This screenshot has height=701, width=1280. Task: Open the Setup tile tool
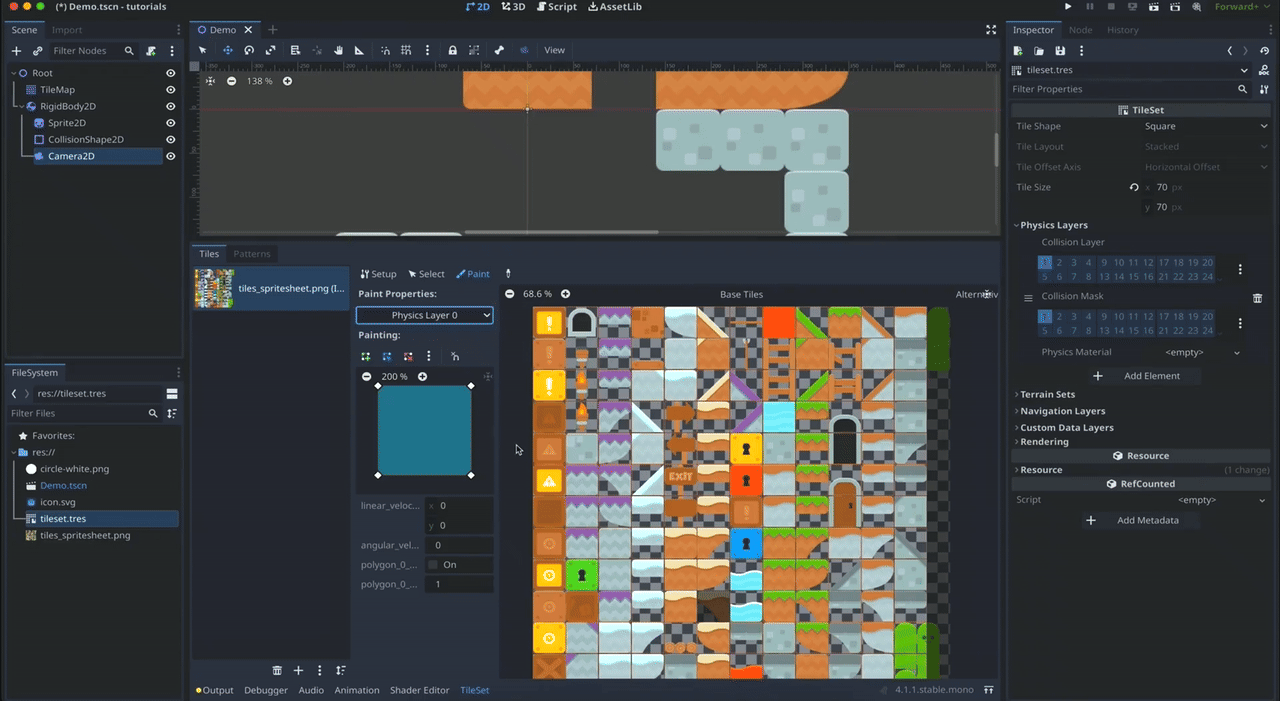click(378, 274)
